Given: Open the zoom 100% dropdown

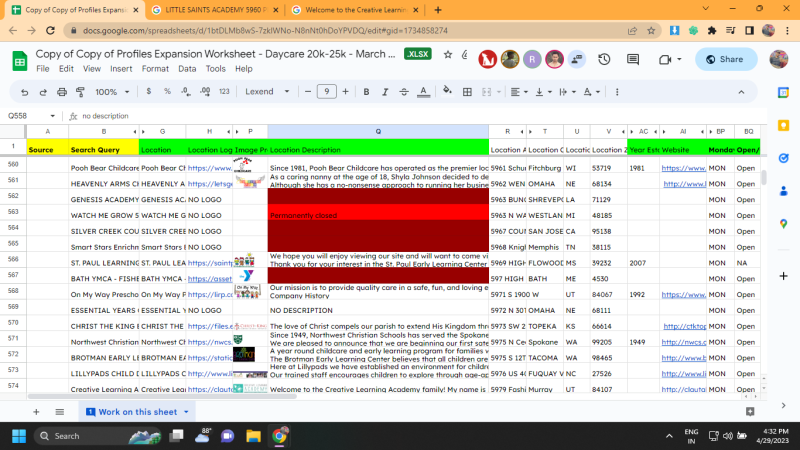Looking at the screenshot, I should (112, 92).
